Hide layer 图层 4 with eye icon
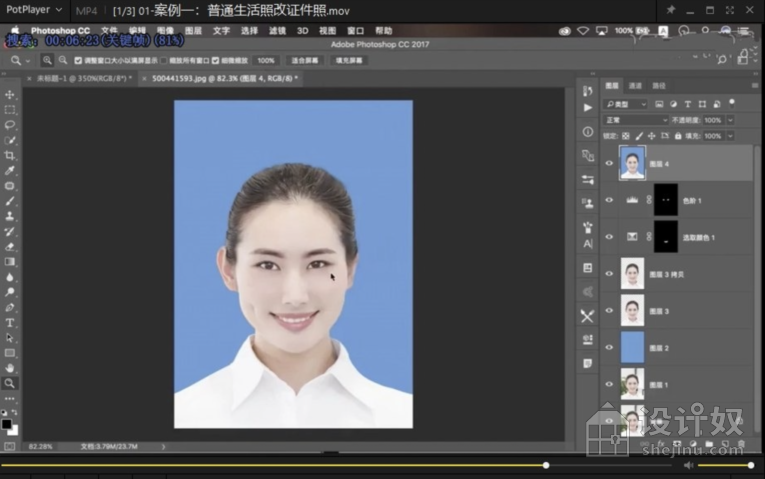 point(609,163)
